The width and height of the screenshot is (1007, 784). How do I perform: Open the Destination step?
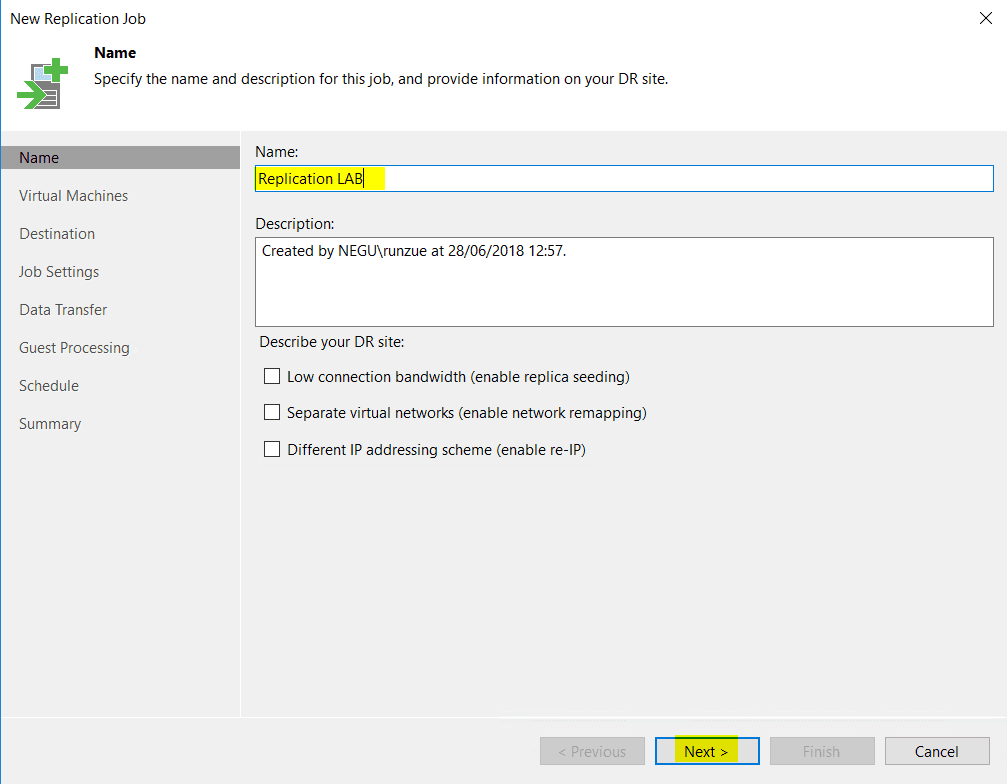pyautogui.click(x=57, y=233)
